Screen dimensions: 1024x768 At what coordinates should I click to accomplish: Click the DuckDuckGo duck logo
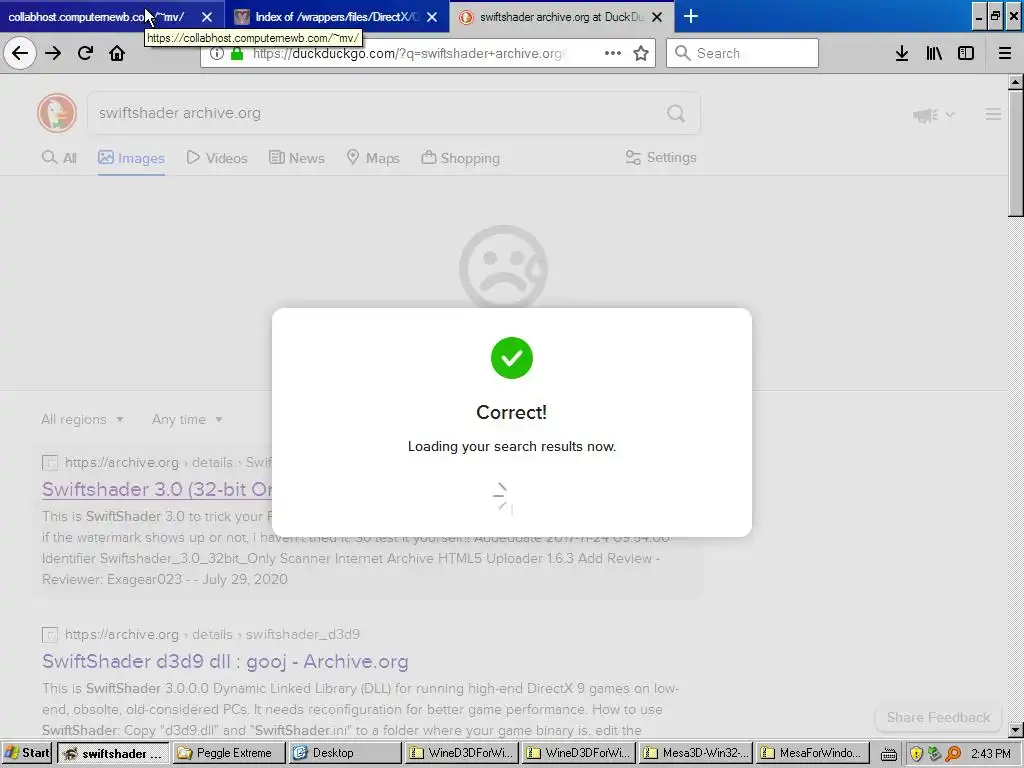pos(57,113)
